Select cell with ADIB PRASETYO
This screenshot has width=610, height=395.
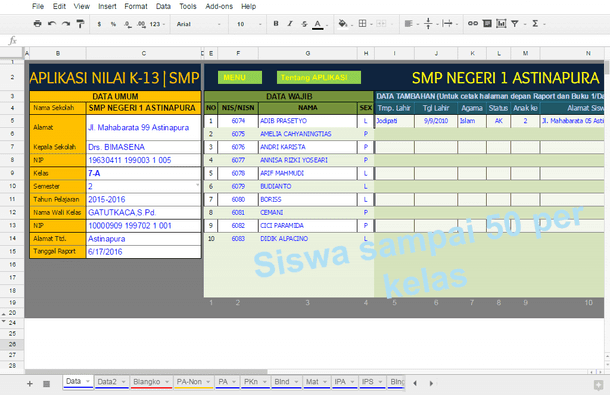(x=307, y=121)
